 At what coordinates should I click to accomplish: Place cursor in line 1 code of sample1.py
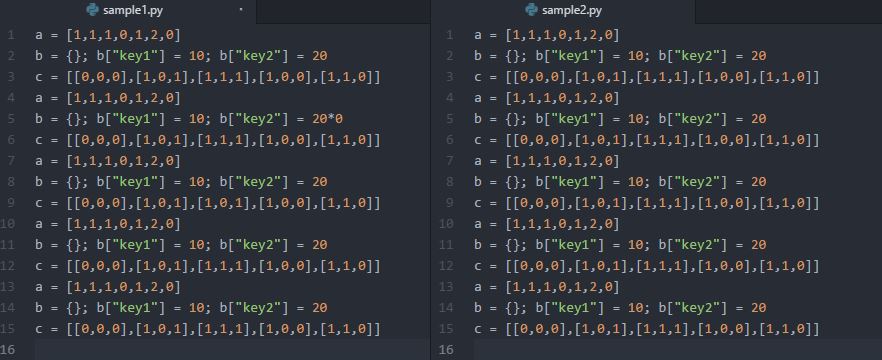click(107, 35)
